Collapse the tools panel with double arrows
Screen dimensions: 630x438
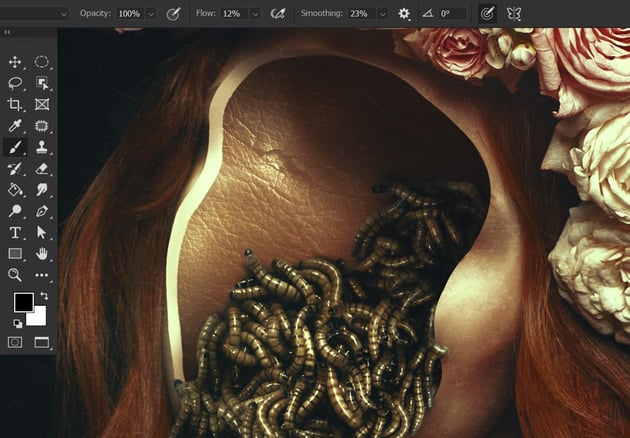coord(7,33)
